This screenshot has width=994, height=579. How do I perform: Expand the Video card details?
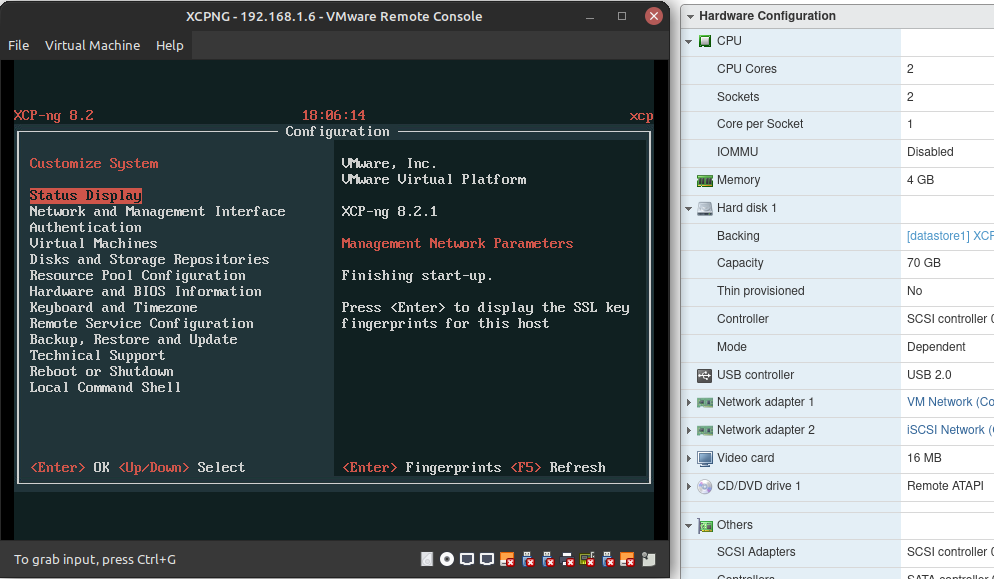689,459
